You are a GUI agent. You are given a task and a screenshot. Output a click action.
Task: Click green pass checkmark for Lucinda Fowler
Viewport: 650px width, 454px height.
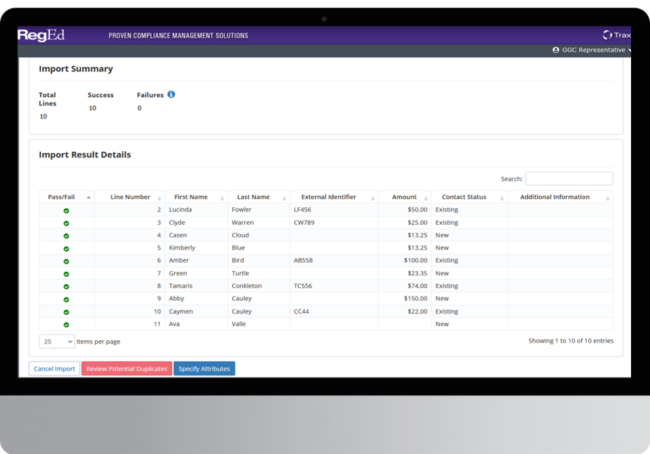66,210
